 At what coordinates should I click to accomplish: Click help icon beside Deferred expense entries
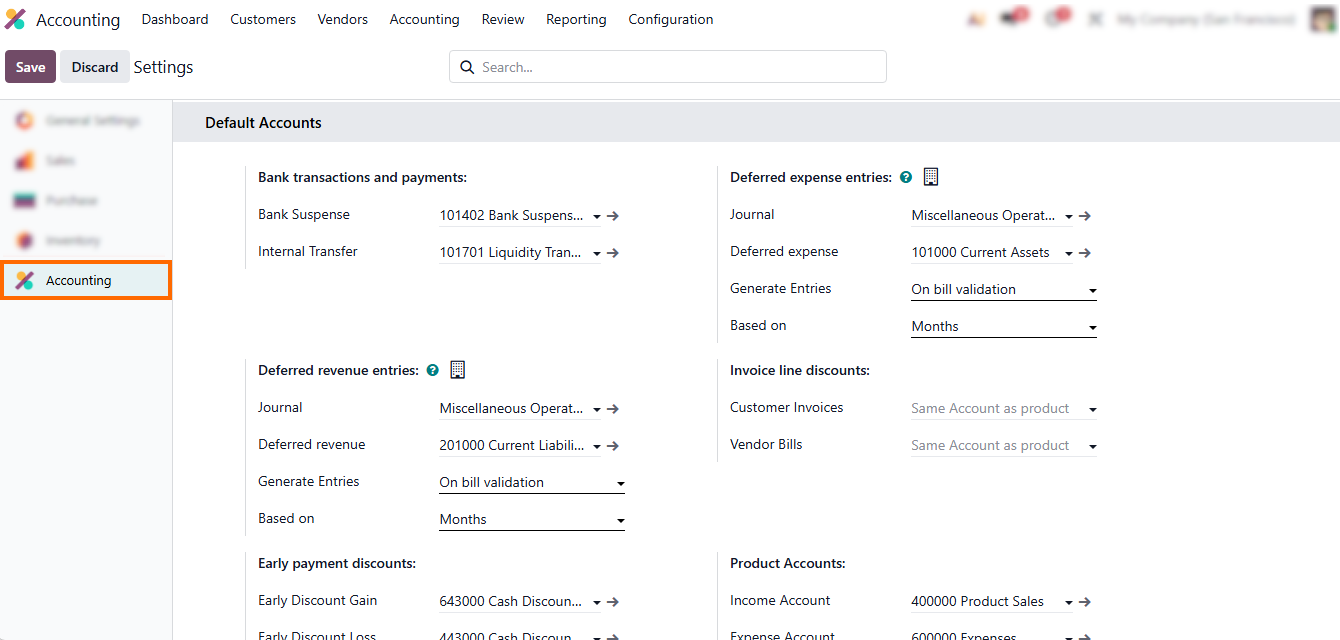coord(906,177)
